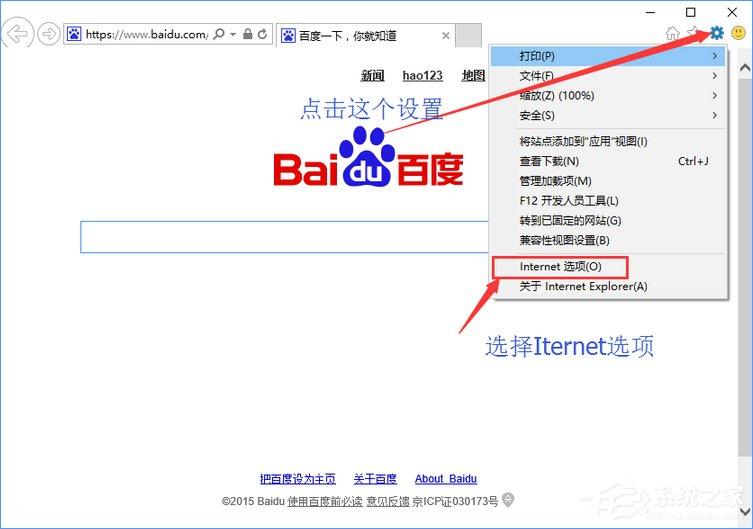Expand the 缩放(Z) submenu arrow
Viewport: 753px width, 529px height.
715,96
